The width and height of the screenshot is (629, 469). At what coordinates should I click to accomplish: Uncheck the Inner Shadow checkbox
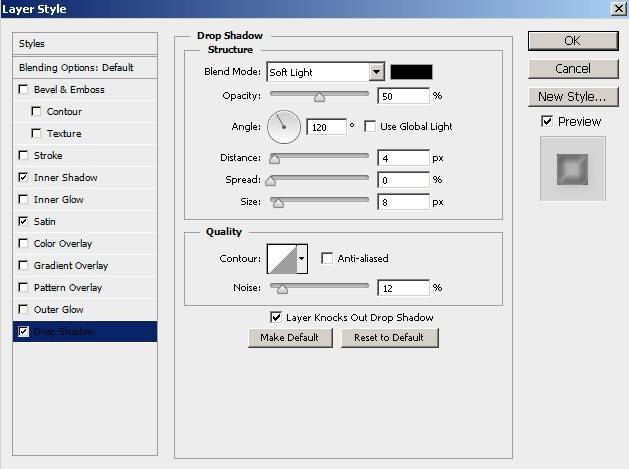[23, 177]
